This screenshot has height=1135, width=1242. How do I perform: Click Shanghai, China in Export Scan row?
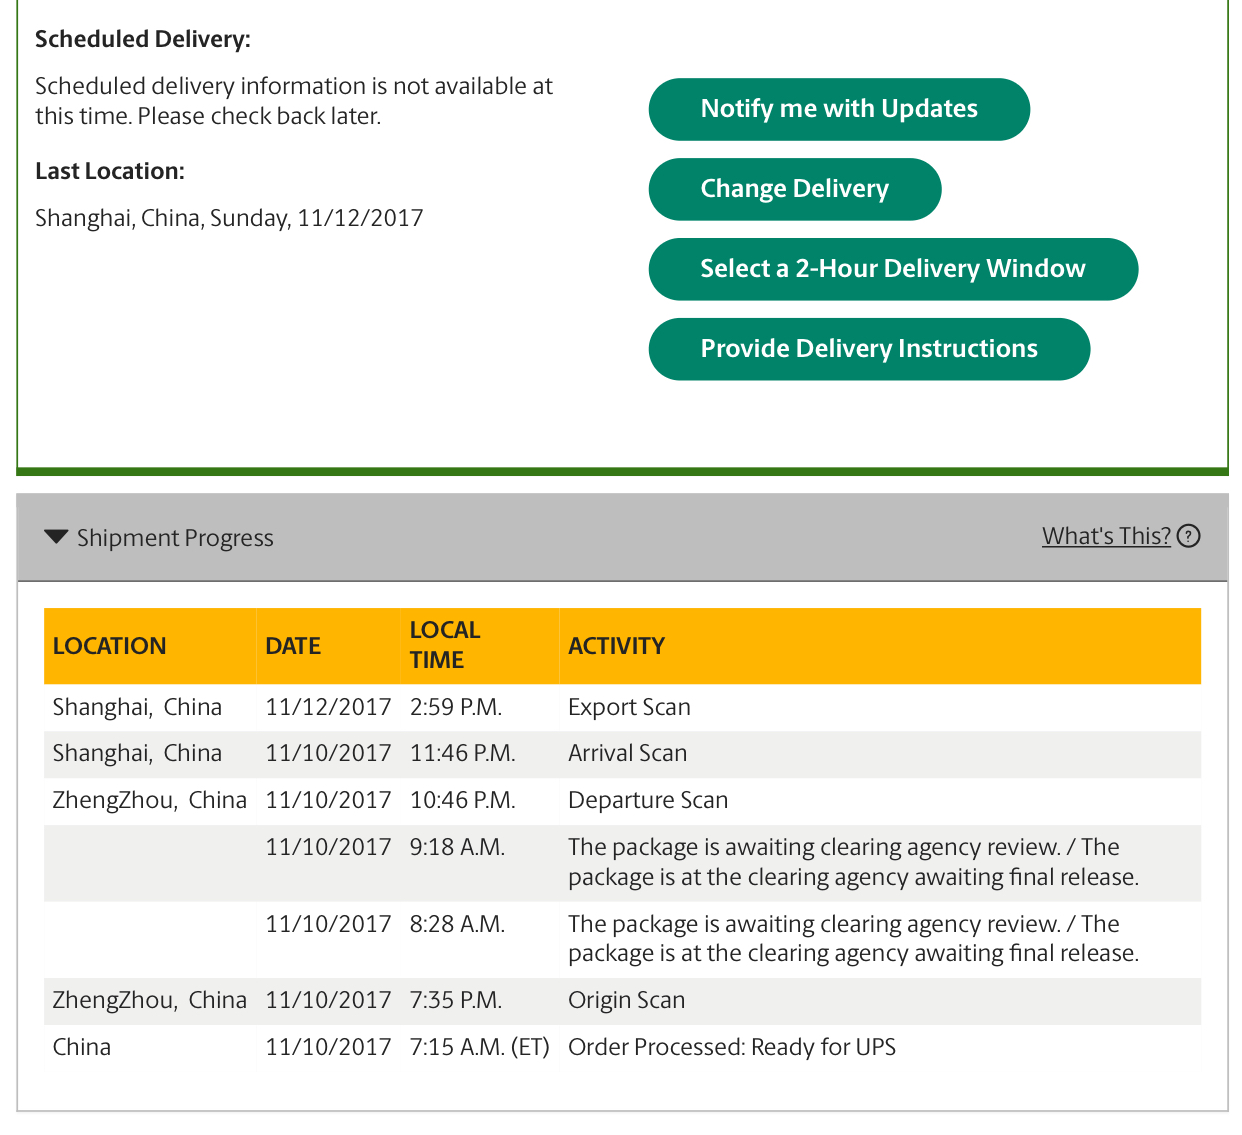click(137, 707)
